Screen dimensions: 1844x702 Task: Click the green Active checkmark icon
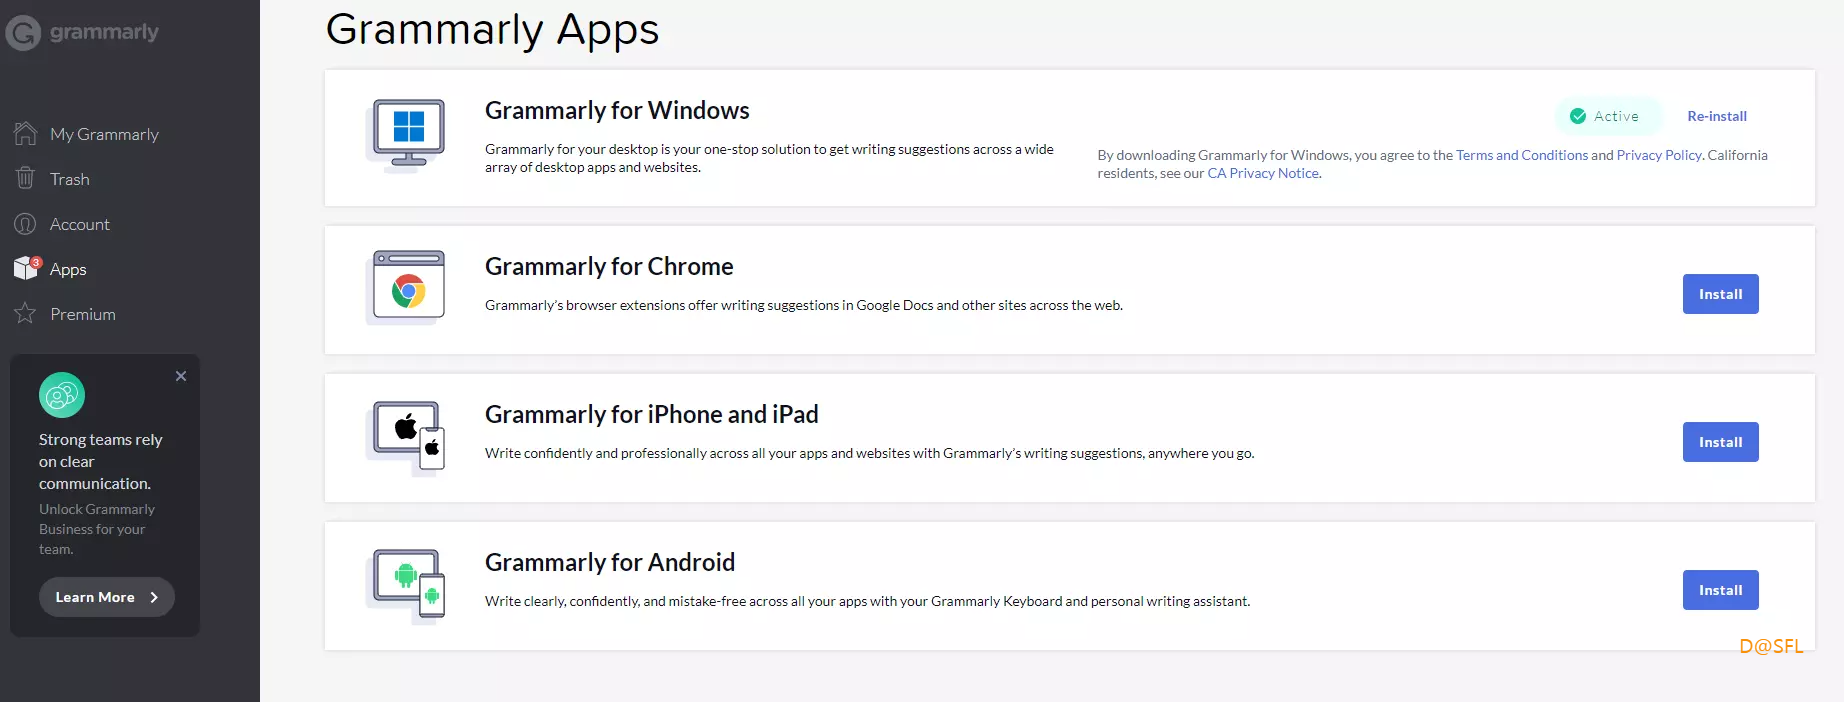[1578, 116]
